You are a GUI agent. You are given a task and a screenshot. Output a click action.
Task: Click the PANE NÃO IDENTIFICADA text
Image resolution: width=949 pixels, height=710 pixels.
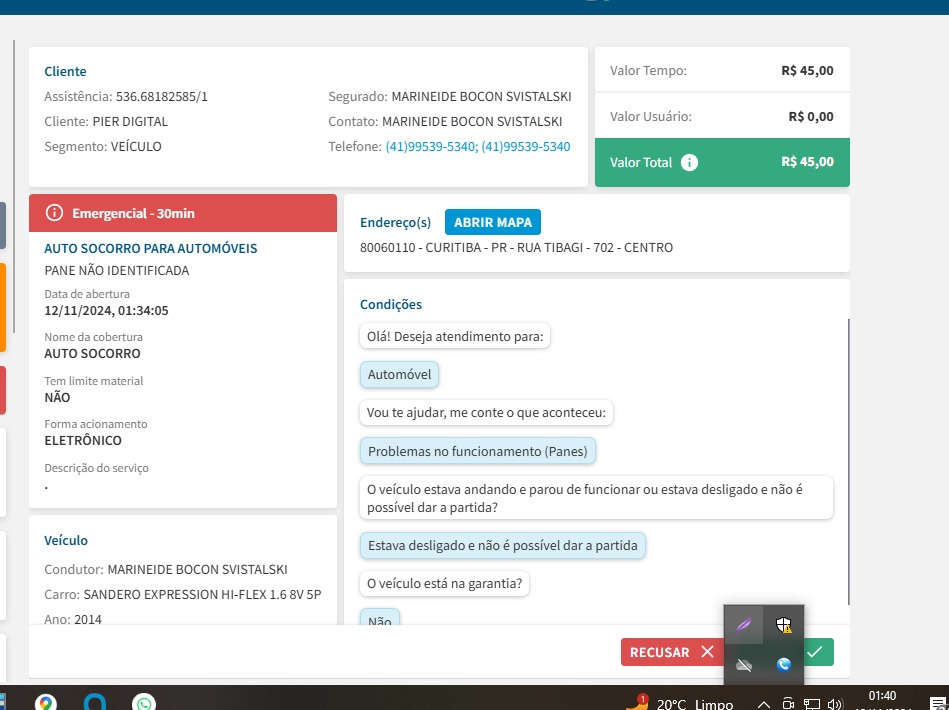click(117, 271)
